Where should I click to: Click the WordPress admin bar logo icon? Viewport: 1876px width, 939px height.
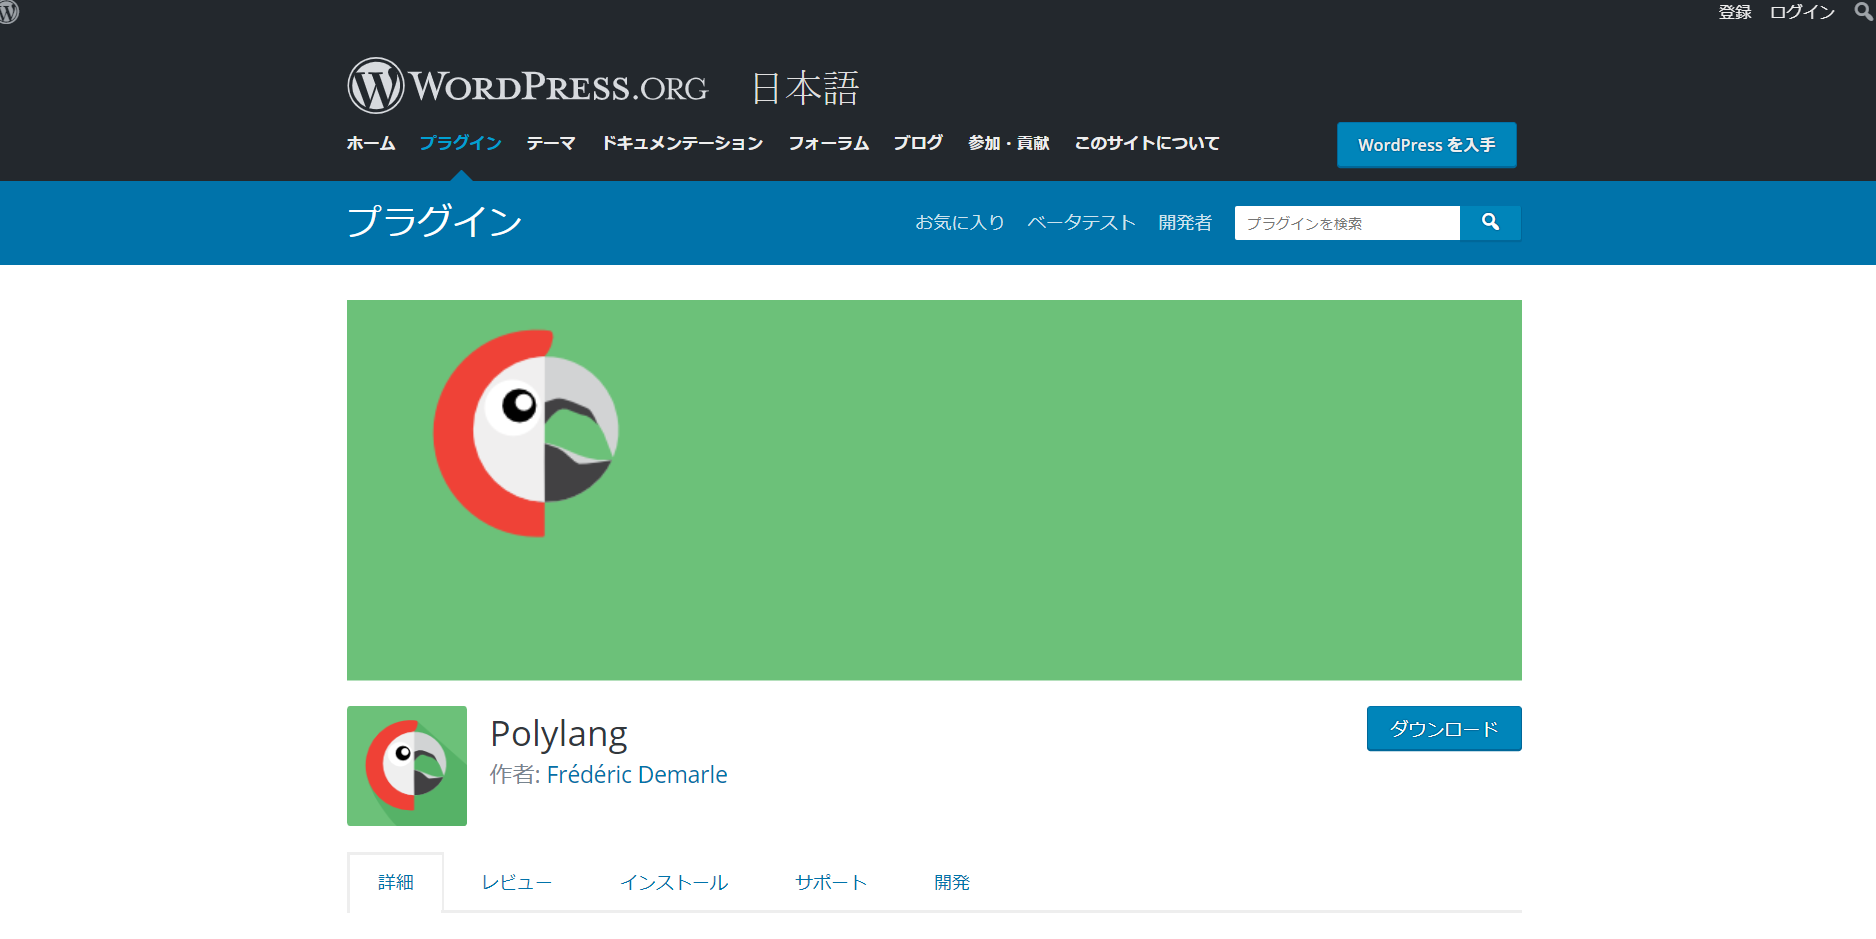pos(9,12)
